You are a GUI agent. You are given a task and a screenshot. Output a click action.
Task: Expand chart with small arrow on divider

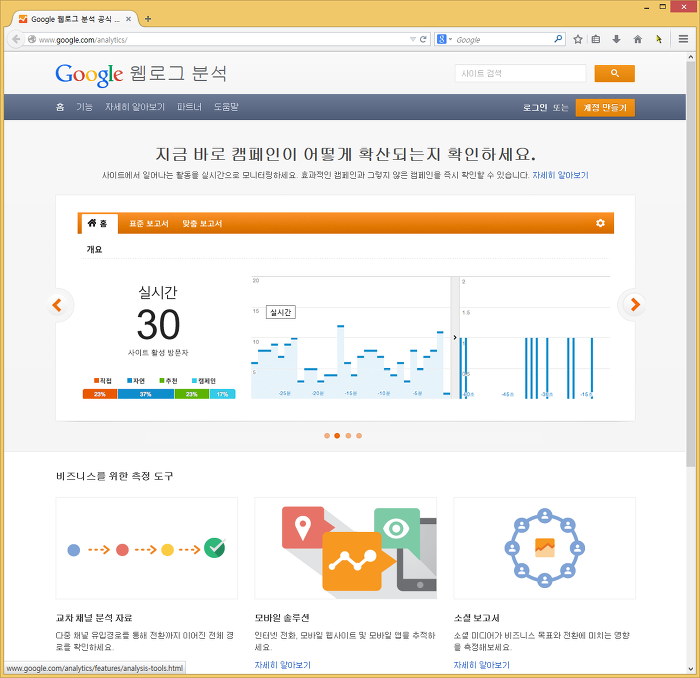(x=455, y=337)
